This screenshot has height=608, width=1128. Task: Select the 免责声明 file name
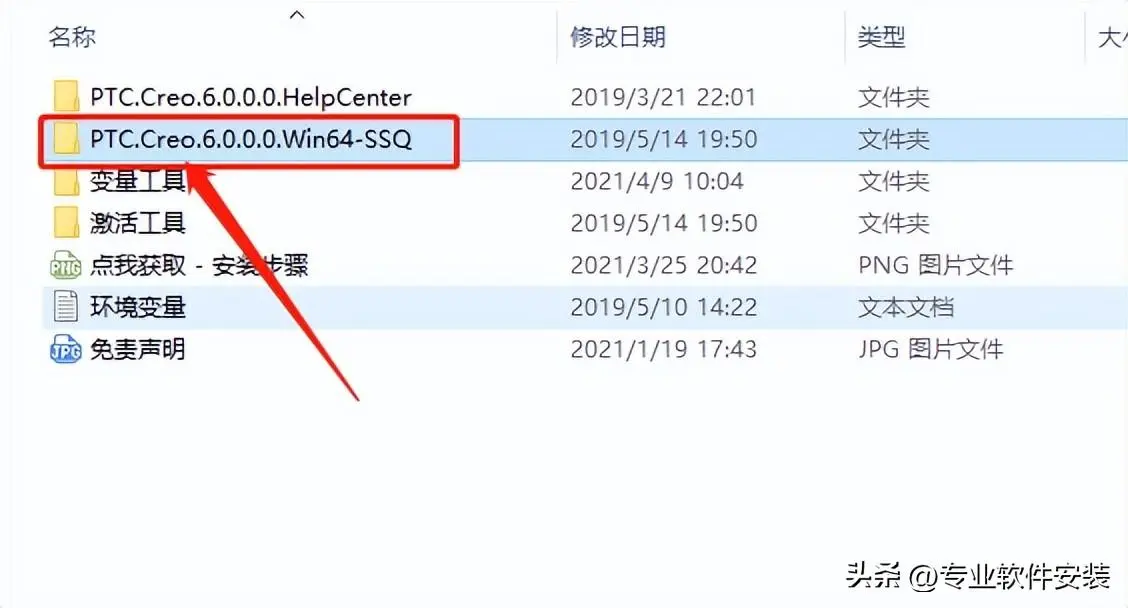click(x=138, y=349)
